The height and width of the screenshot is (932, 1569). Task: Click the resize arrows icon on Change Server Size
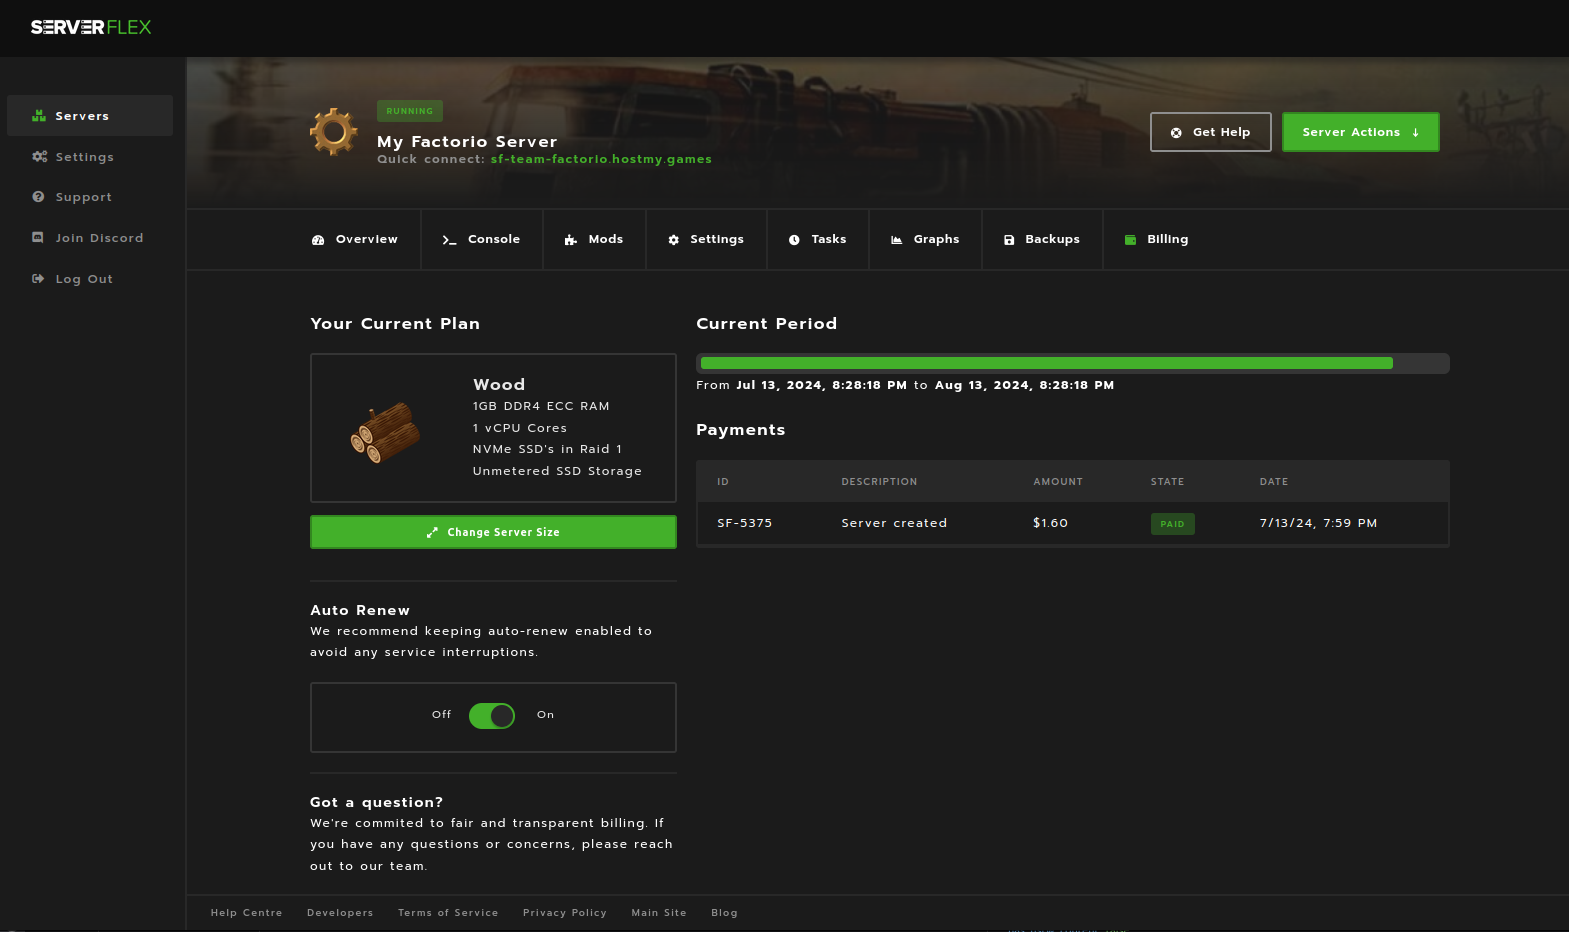point(432,533)
